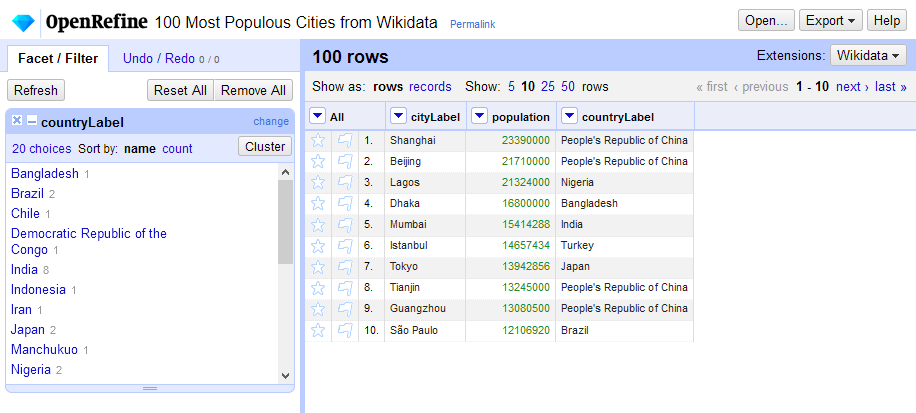Remove all facets
Viewport: 916px width, 413px height.
click(254, 91)
